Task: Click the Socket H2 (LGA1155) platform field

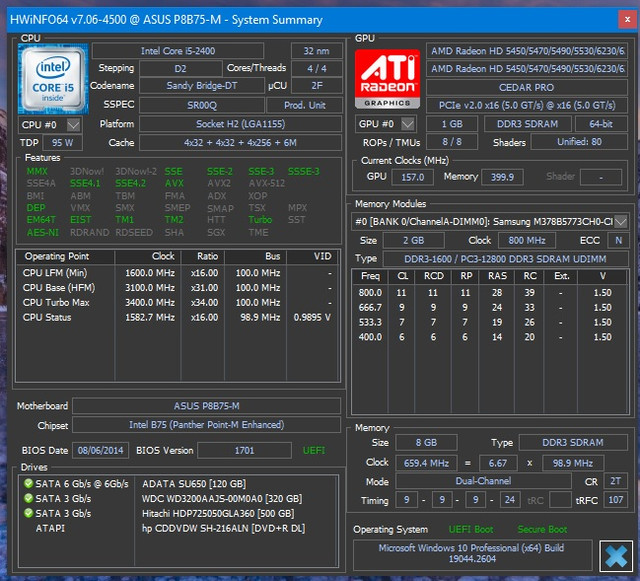Action: coord(240,124)
